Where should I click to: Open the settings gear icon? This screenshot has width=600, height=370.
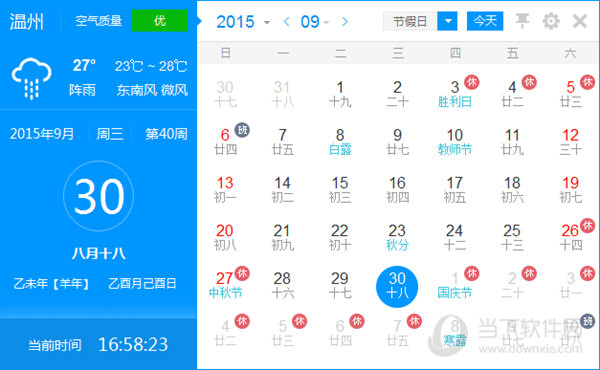coord(551,21)
